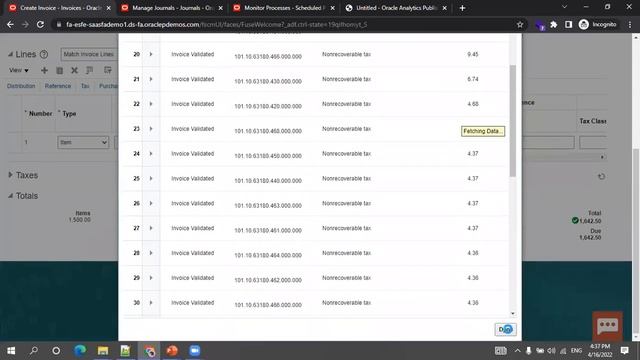Viewport: 640px width, 360px height.
Task: Expand row 25 details arrow
Action: [151, 179]
